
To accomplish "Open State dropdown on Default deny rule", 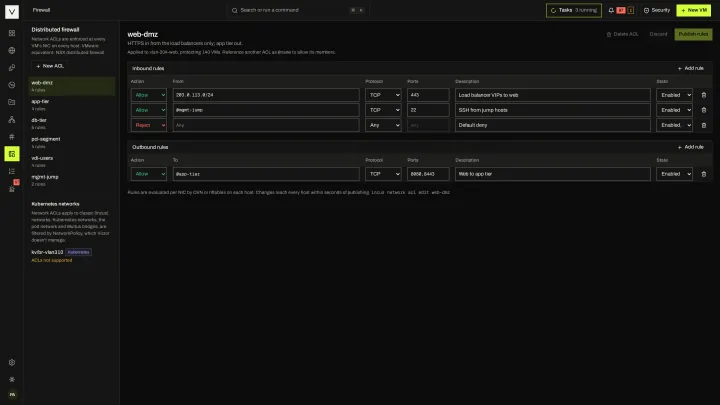I will [x=674, y=125].
